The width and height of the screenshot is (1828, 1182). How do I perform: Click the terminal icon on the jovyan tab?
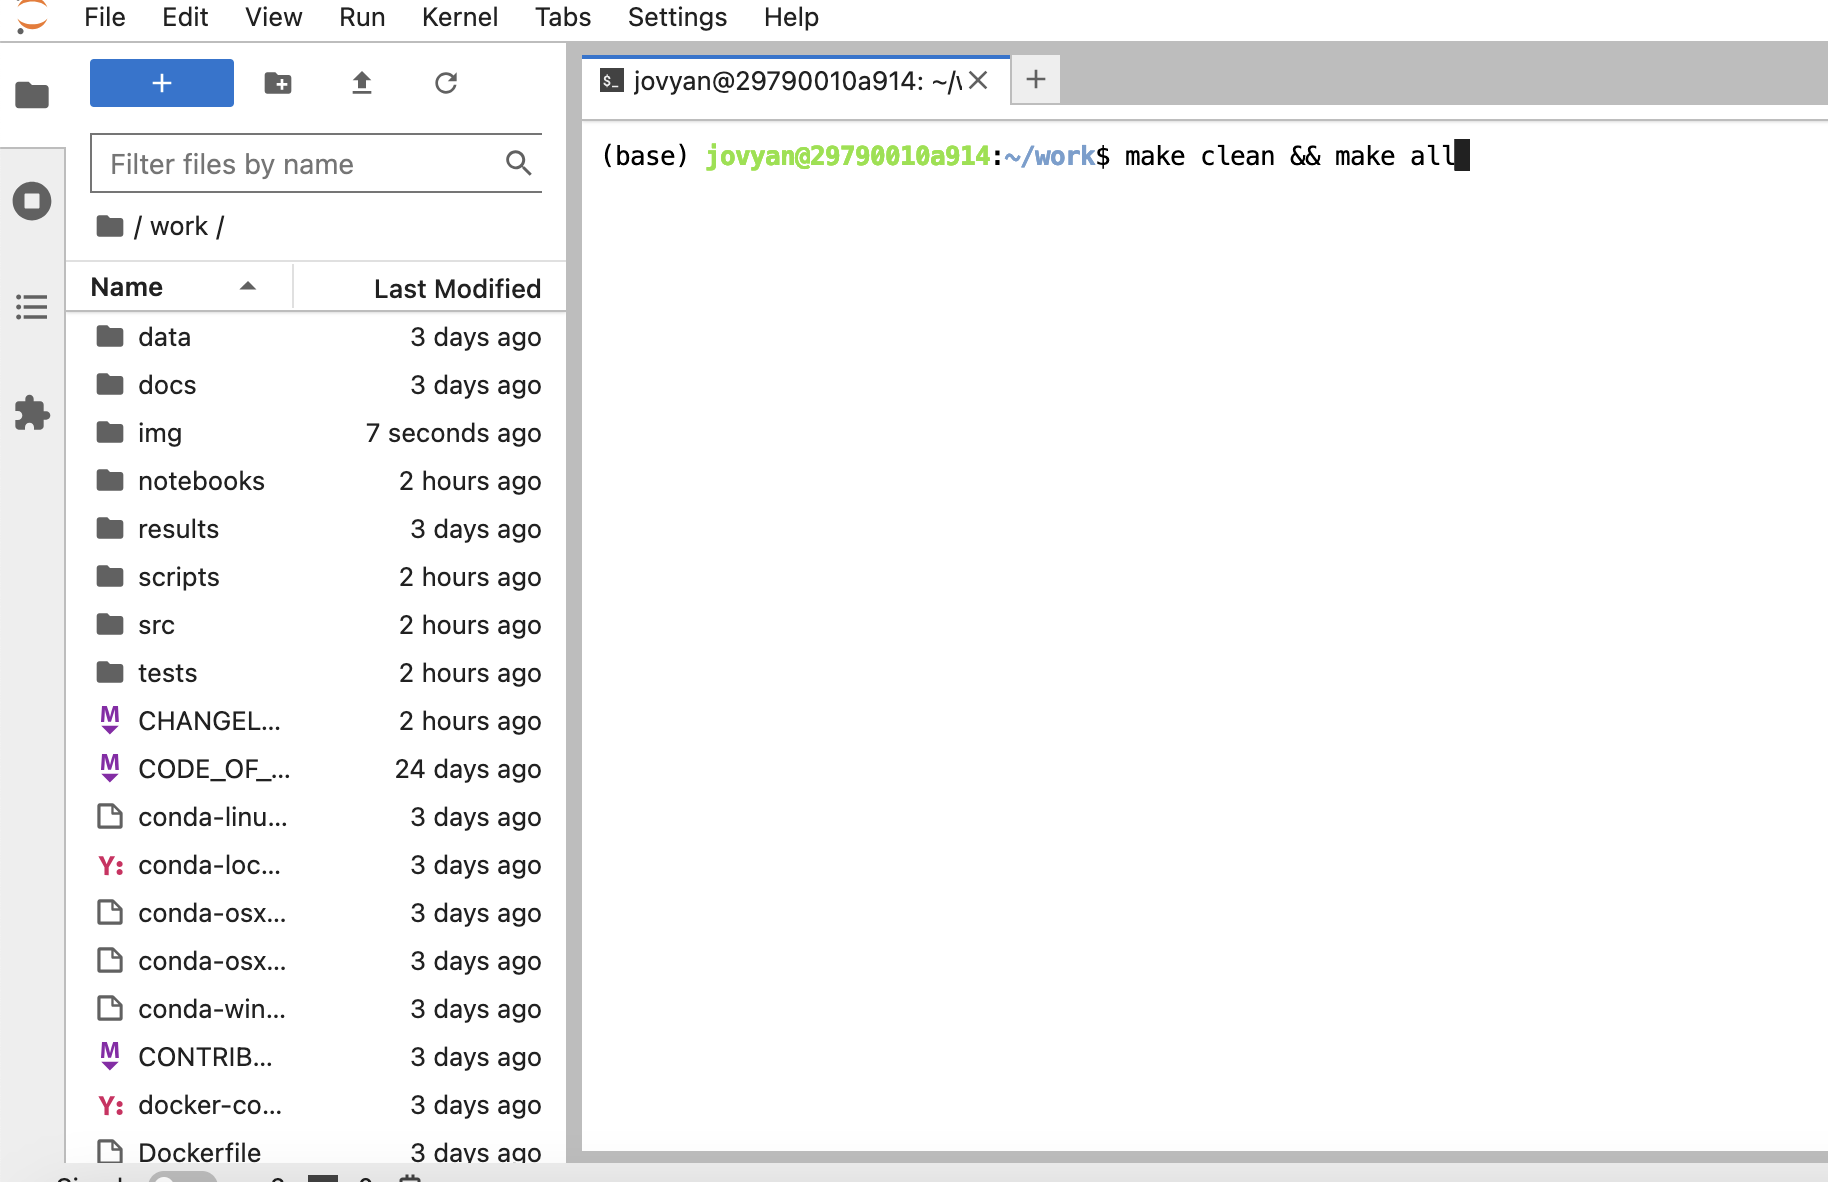[x=612, y=80]
